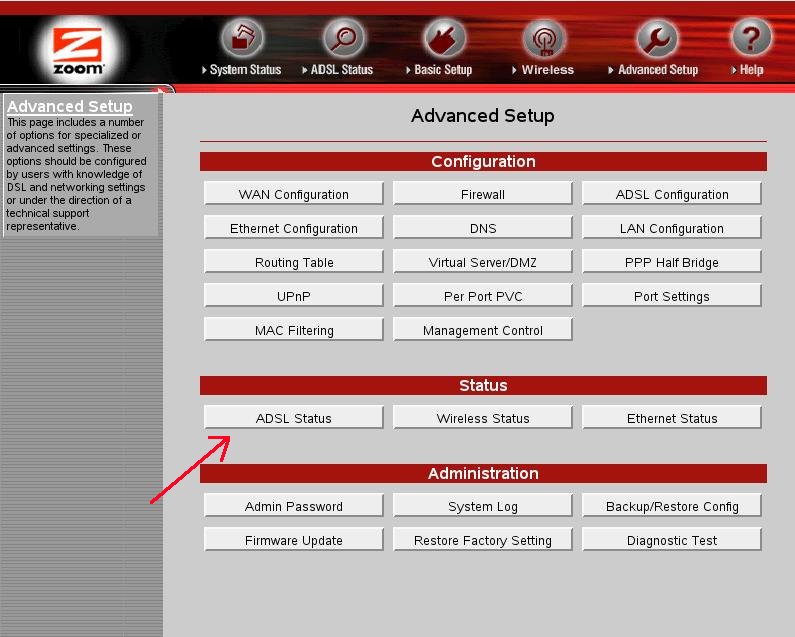Click the Advanced Setup page title
Viewport: 795px width, 637px height.
click(x=483, y=116)
